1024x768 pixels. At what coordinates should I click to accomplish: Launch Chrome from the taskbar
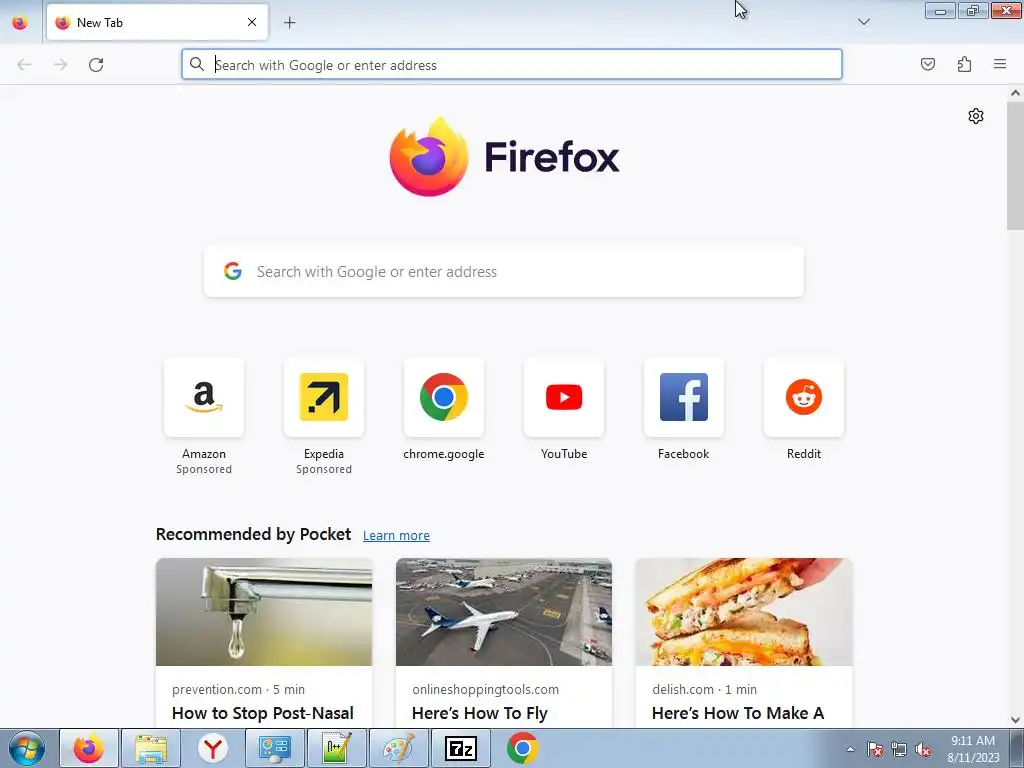[x=522, y=748]
